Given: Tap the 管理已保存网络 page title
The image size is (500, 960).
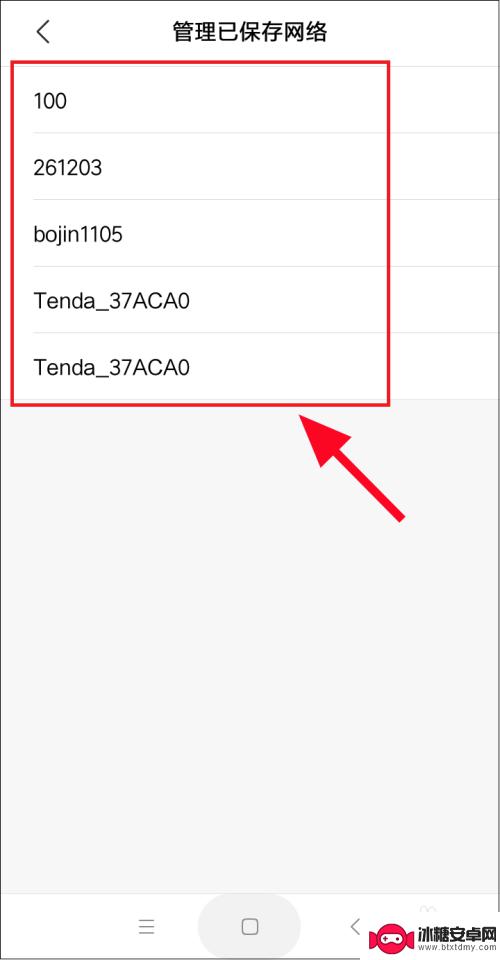Looking at the screenshot, I should click(250, 32).
